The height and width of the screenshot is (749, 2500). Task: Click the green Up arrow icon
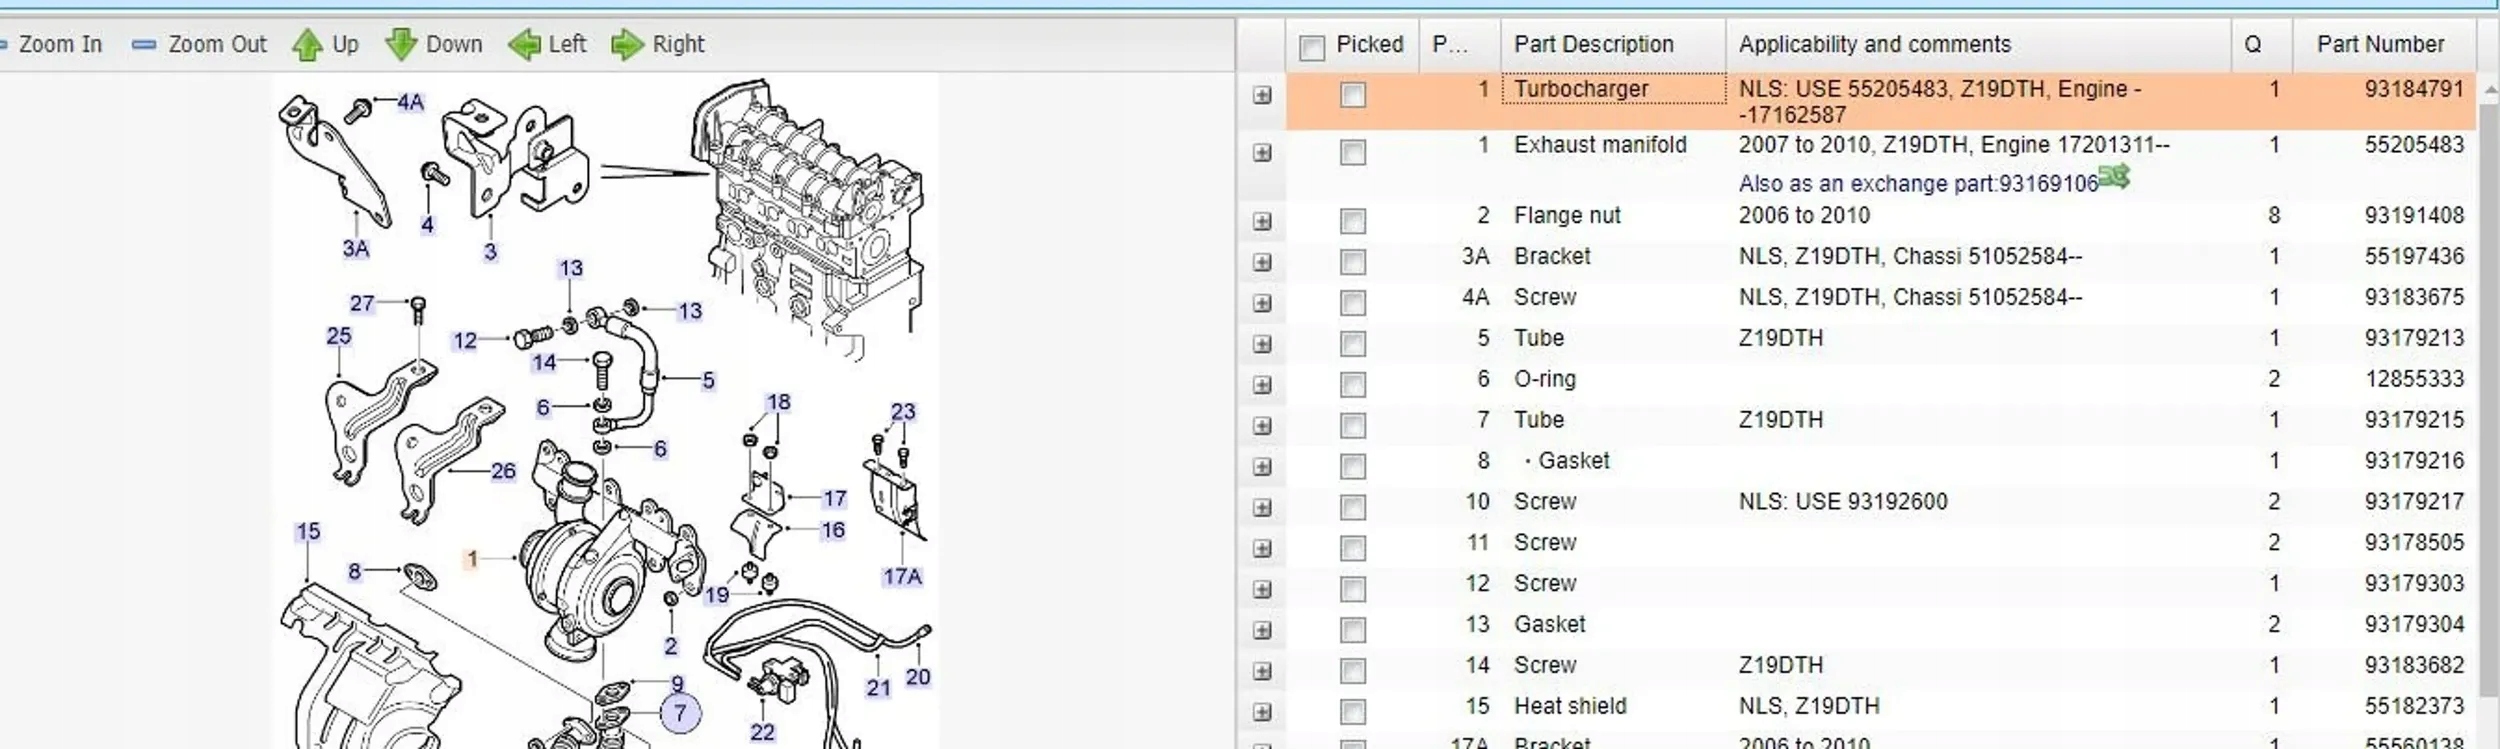pos(307,45)
